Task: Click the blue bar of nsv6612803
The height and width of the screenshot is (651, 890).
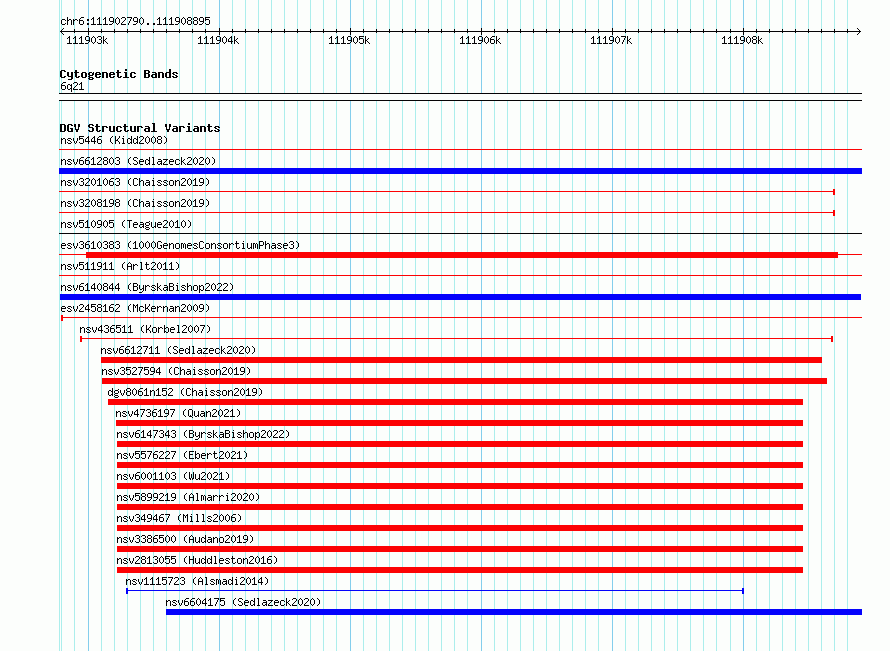Action: 460,171
